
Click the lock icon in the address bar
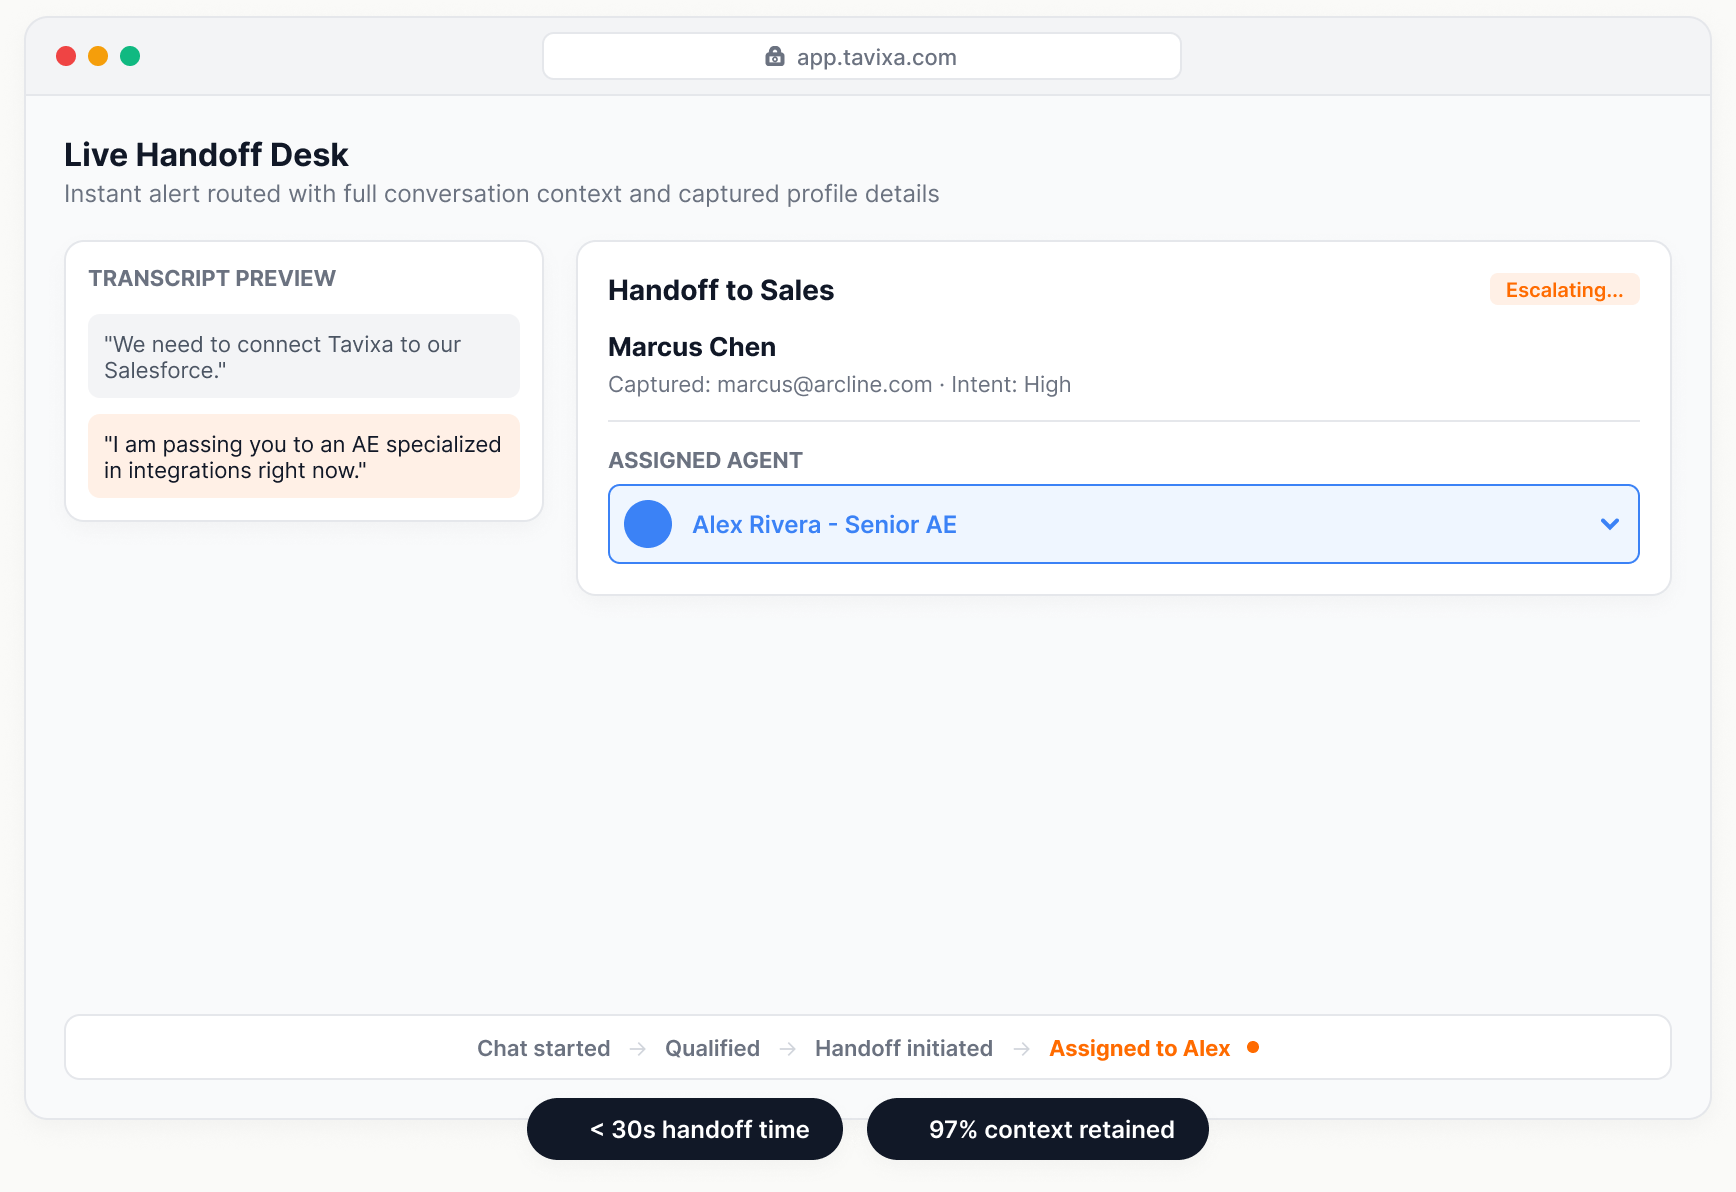775,57
